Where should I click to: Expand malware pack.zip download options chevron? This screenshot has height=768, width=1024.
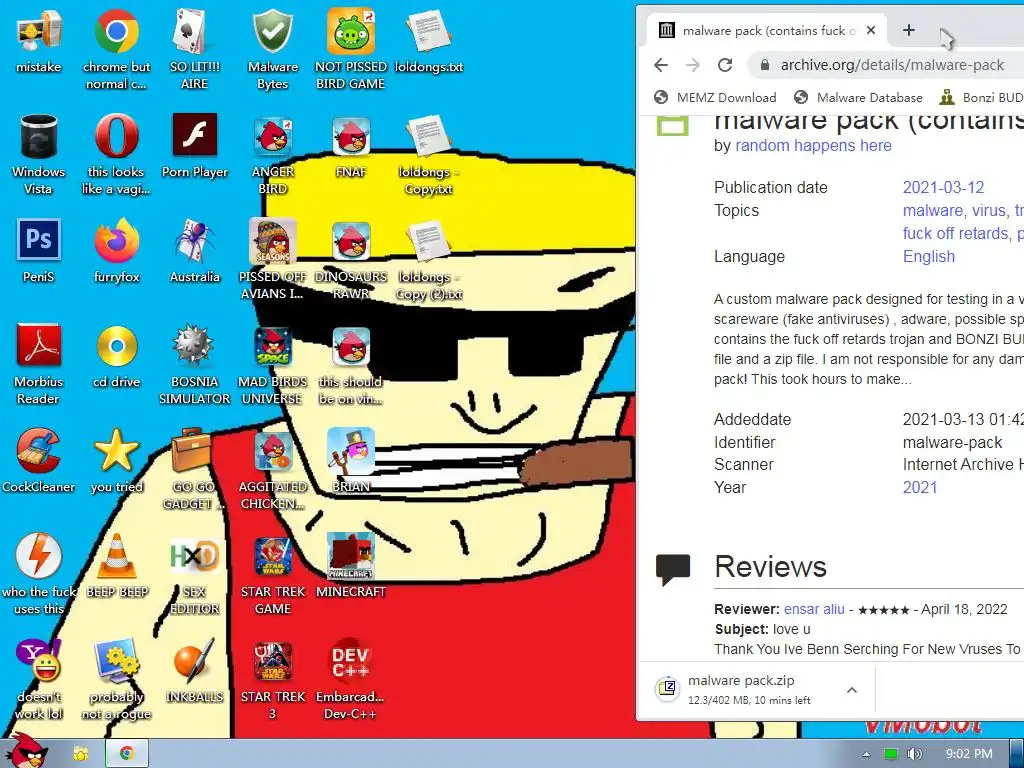(852, 690)
